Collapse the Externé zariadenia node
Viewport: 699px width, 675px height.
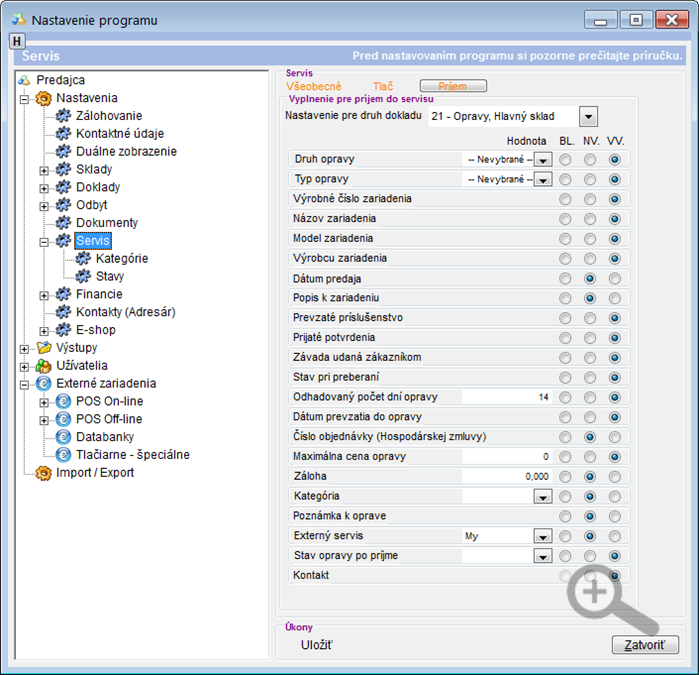(24, 384)
